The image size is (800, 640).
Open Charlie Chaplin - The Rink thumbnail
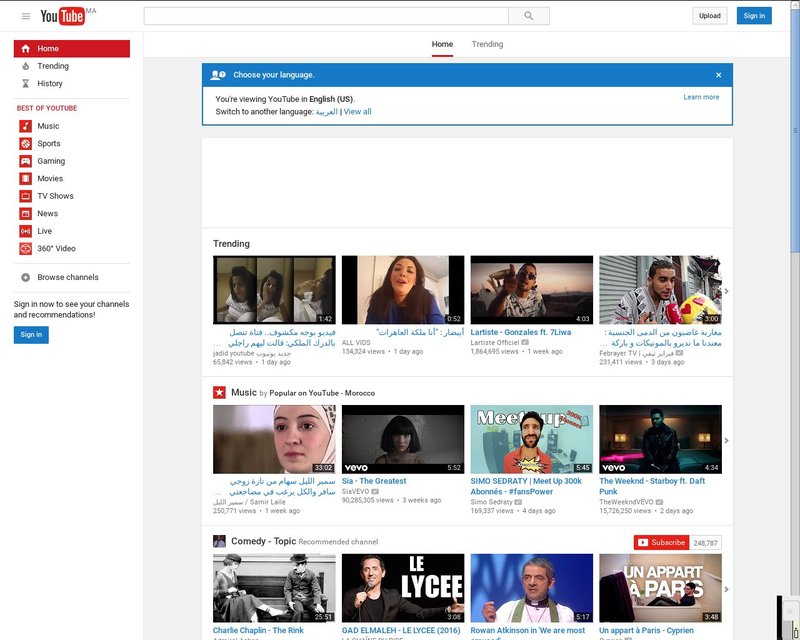[x=274, y=588]
